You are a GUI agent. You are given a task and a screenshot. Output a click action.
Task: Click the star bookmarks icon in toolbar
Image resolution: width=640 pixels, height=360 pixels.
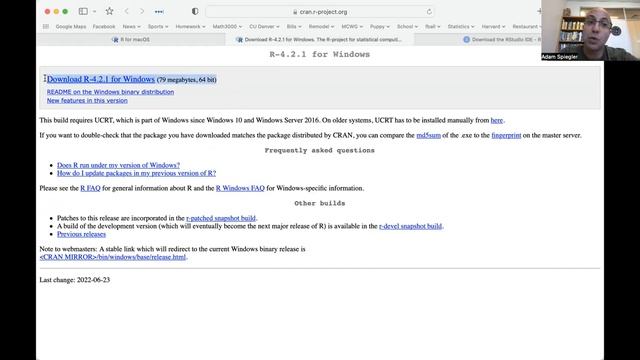click(x=109, y=11)
